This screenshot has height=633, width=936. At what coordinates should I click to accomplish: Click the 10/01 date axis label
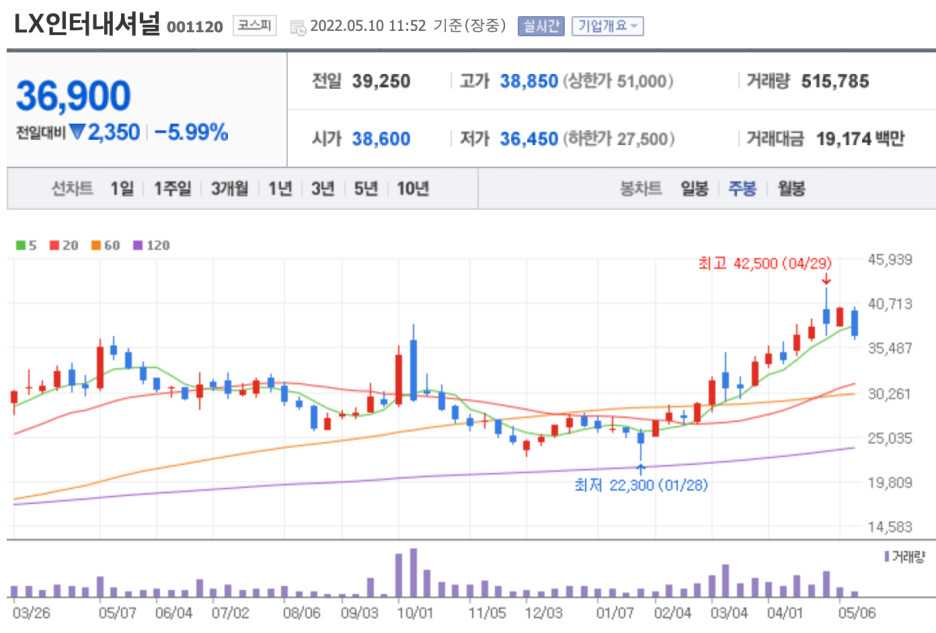pos(415,613)
